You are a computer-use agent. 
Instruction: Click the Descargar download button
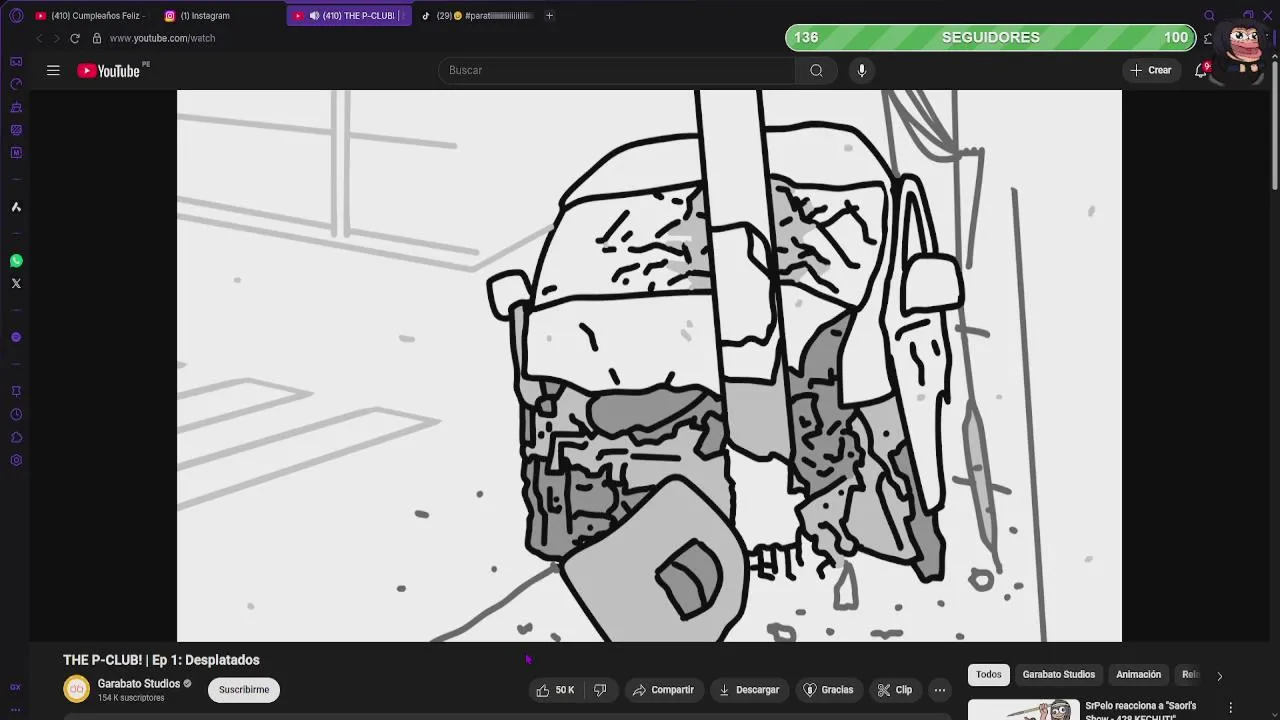749,690
